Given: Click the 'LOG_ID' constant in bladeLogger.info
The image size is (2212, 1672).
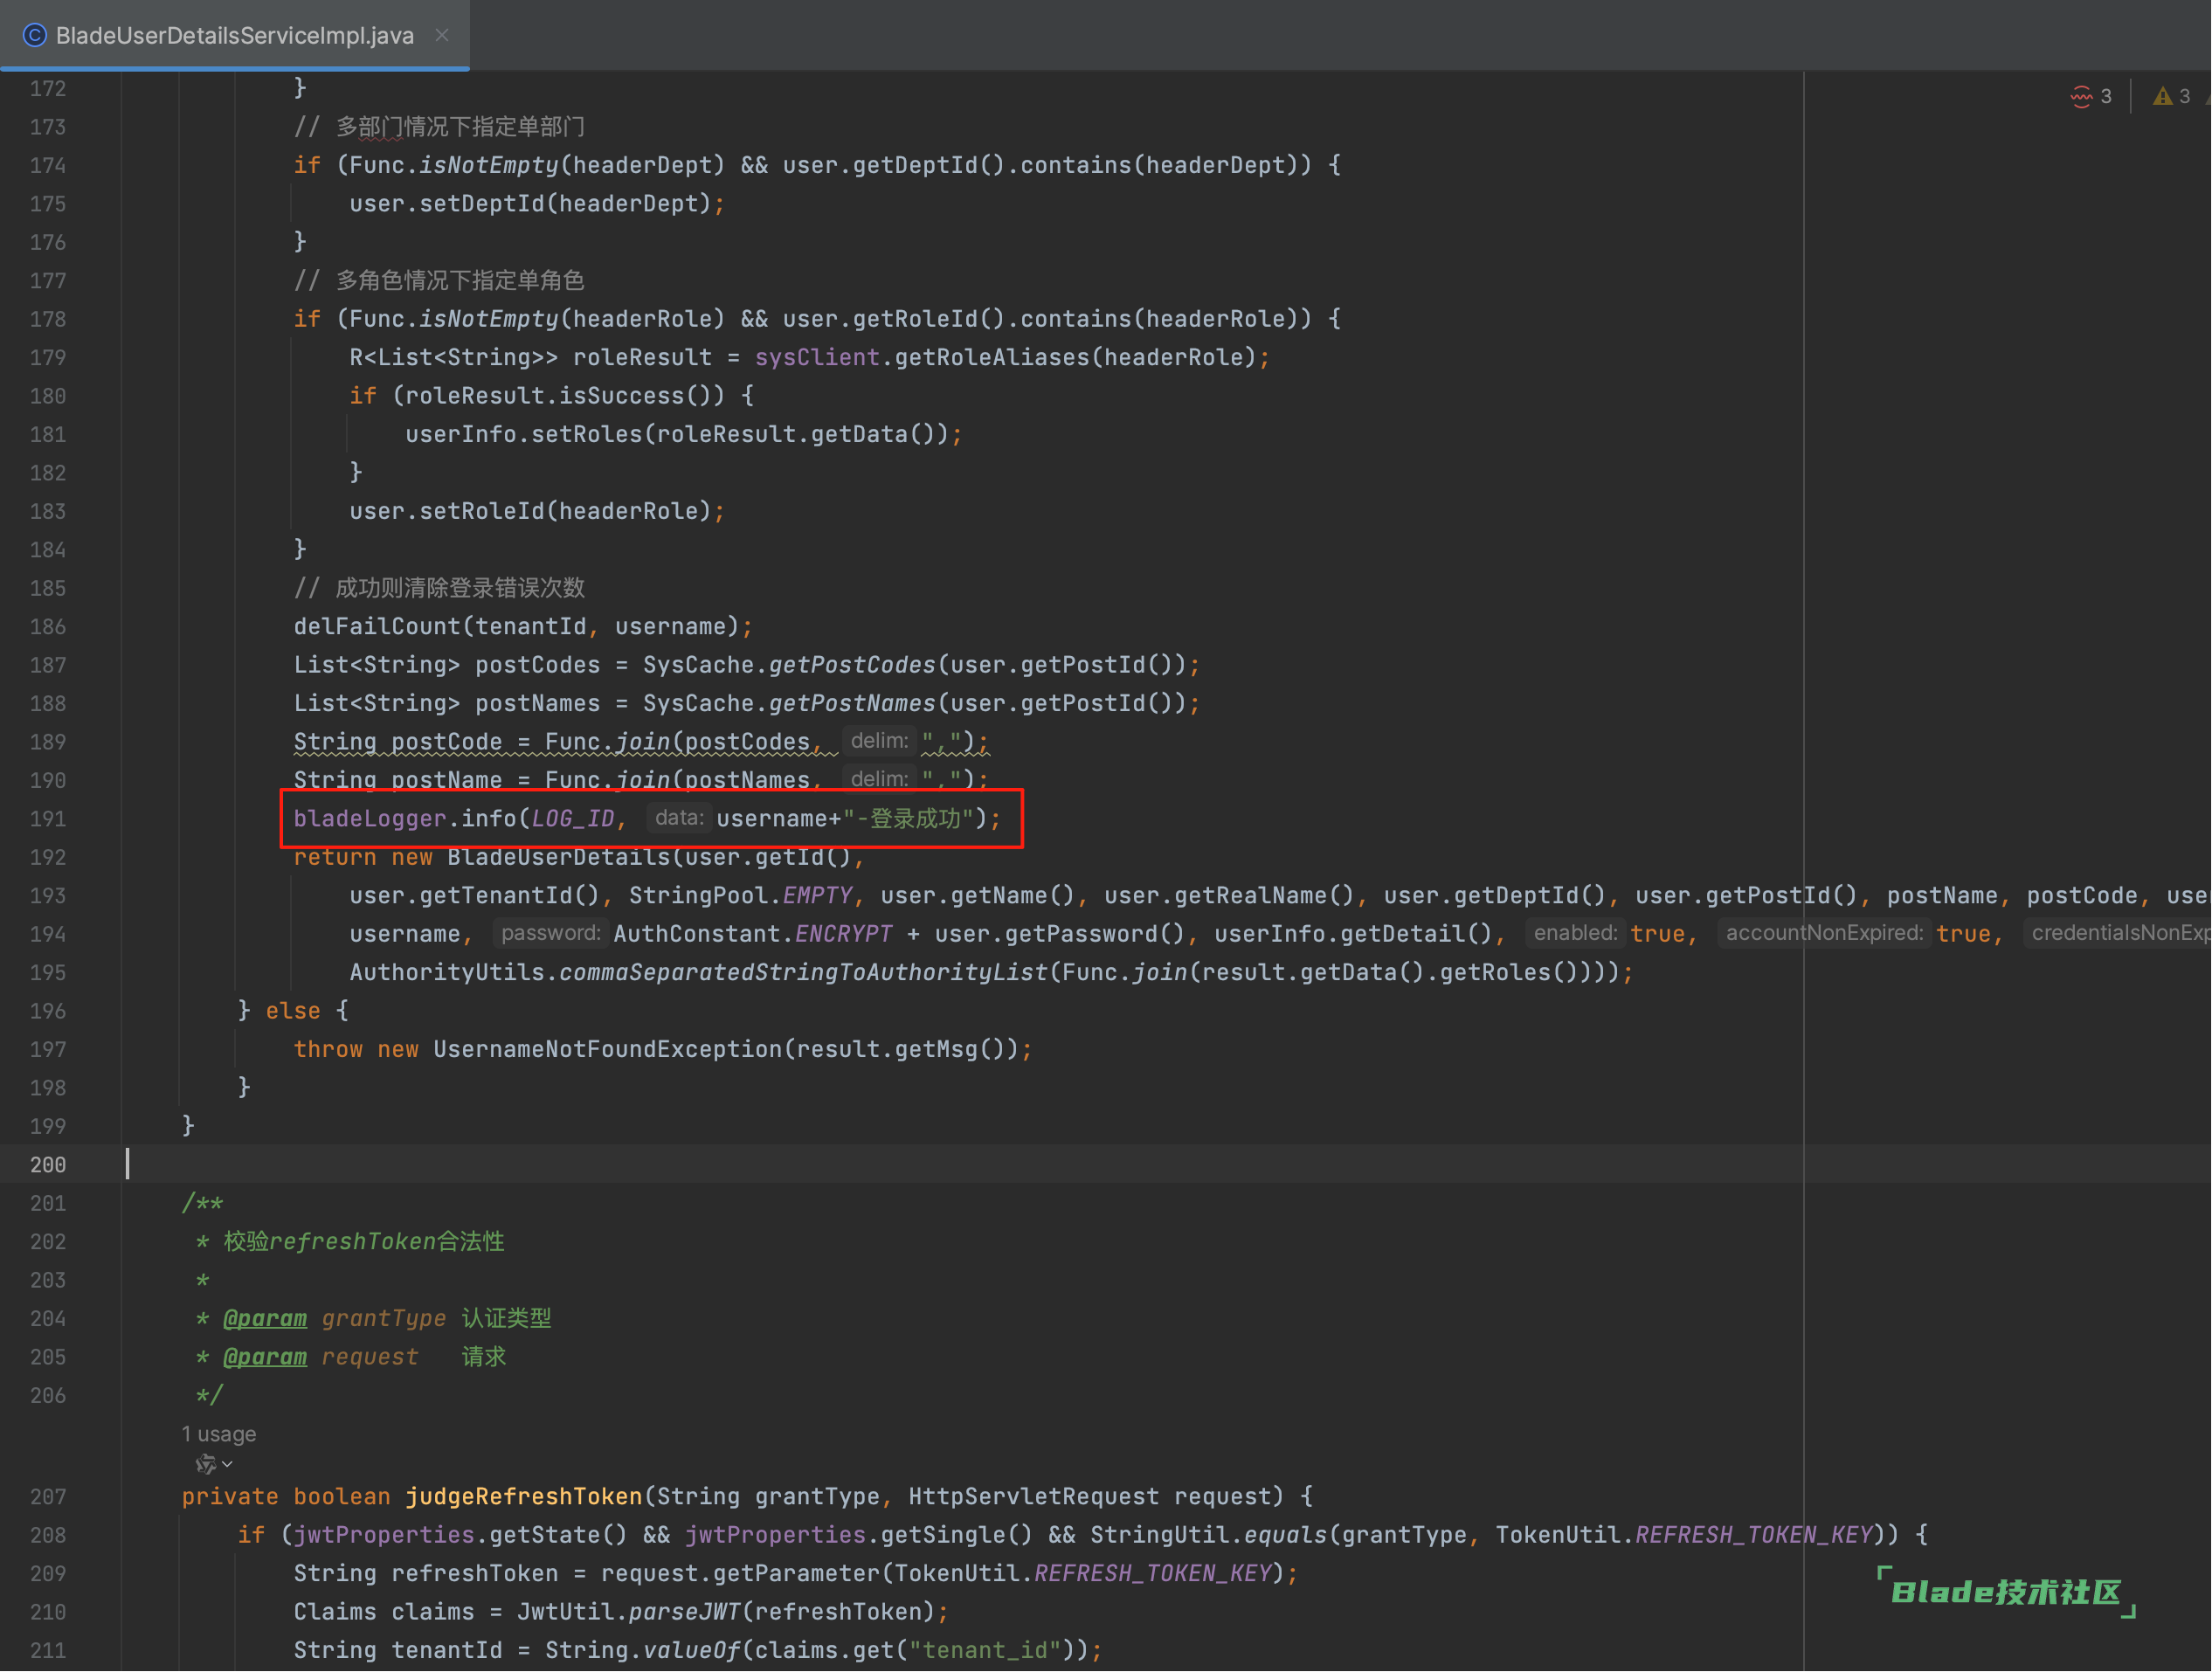Looking at the screenshot, I should pos(573,819).
